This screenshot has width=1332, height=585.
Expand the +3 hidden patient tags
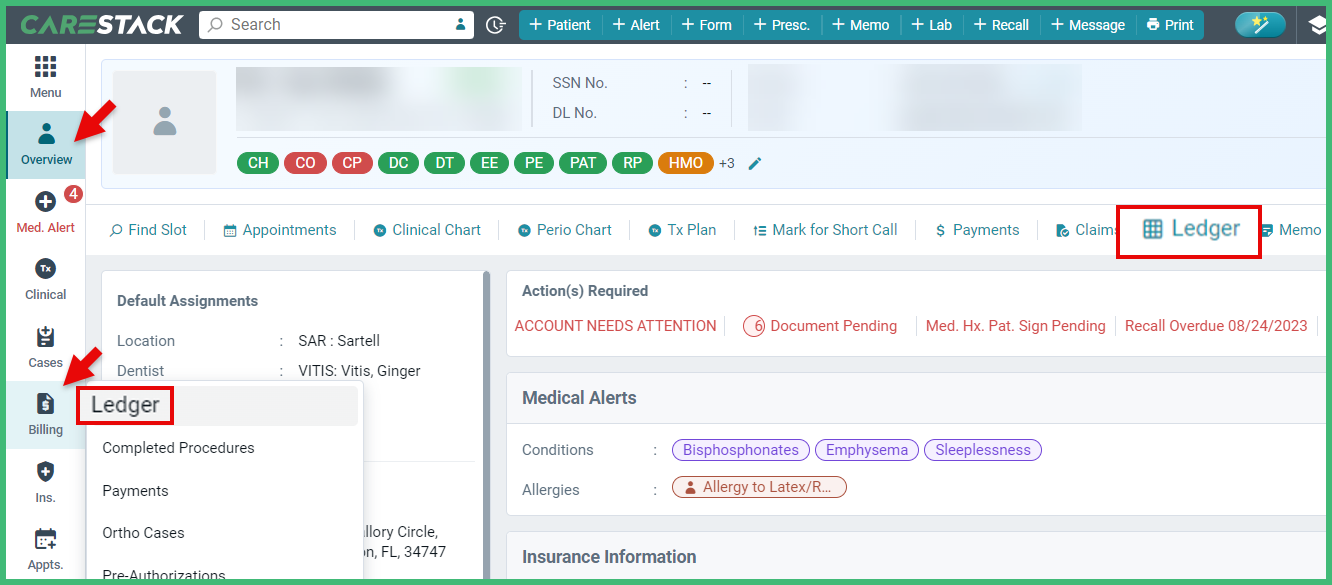pyautogui.click(x=727, y=162)
